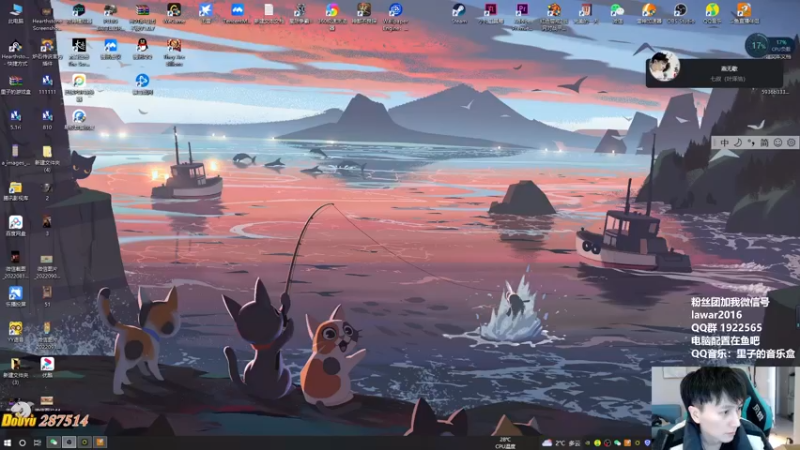Open the 微信截图_2022081 image file
This screenshot has height=450, width=800.
pos(15,264)
